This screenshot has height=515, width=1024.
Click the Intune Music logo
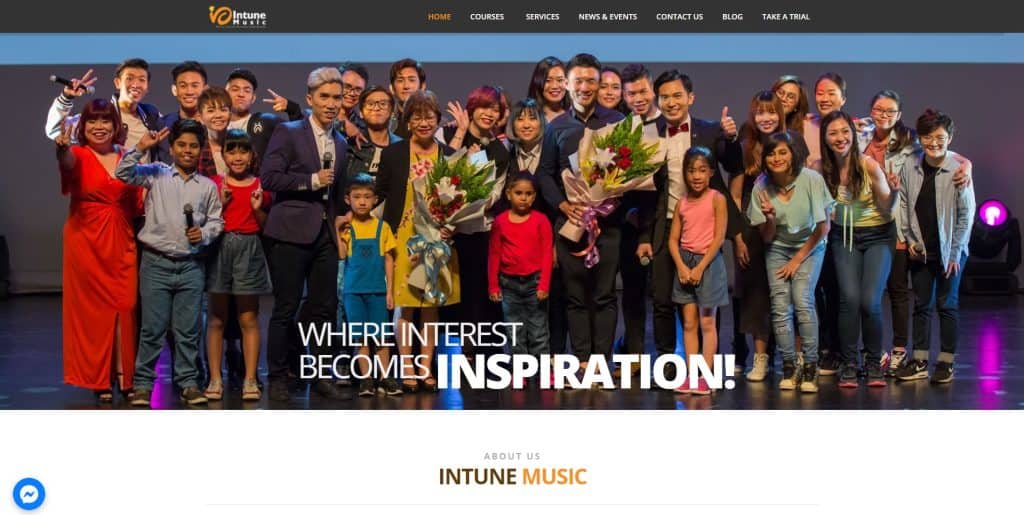pyautogui.click(x=238, y=16)
